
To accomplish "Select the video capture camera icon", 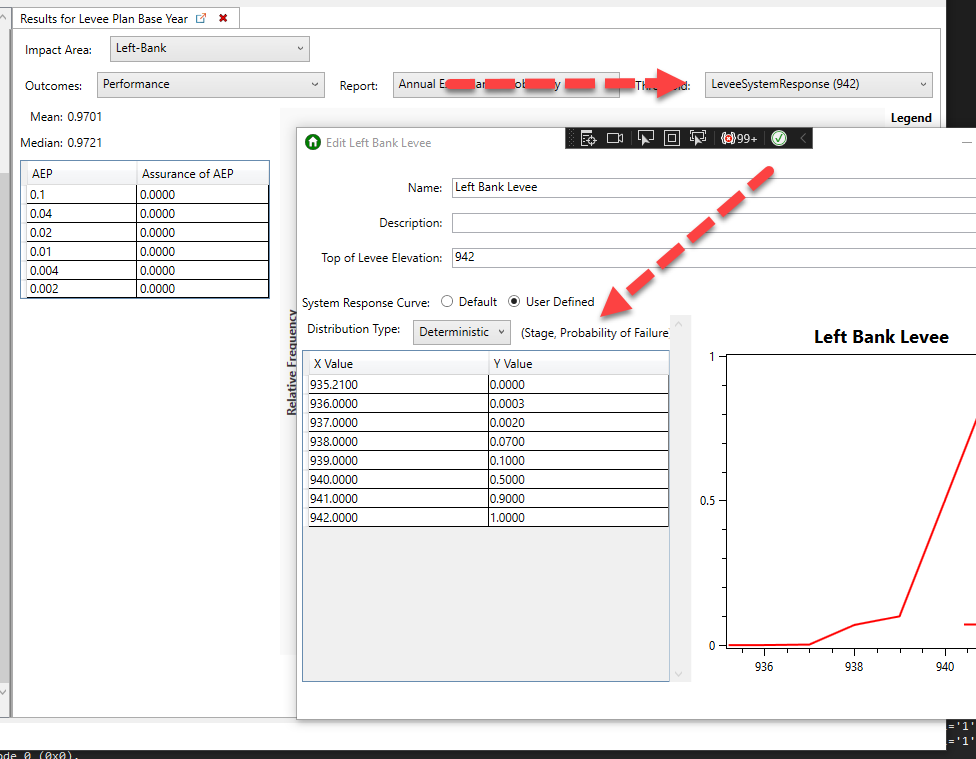I will pyautogui.click(x=614, y=137).
